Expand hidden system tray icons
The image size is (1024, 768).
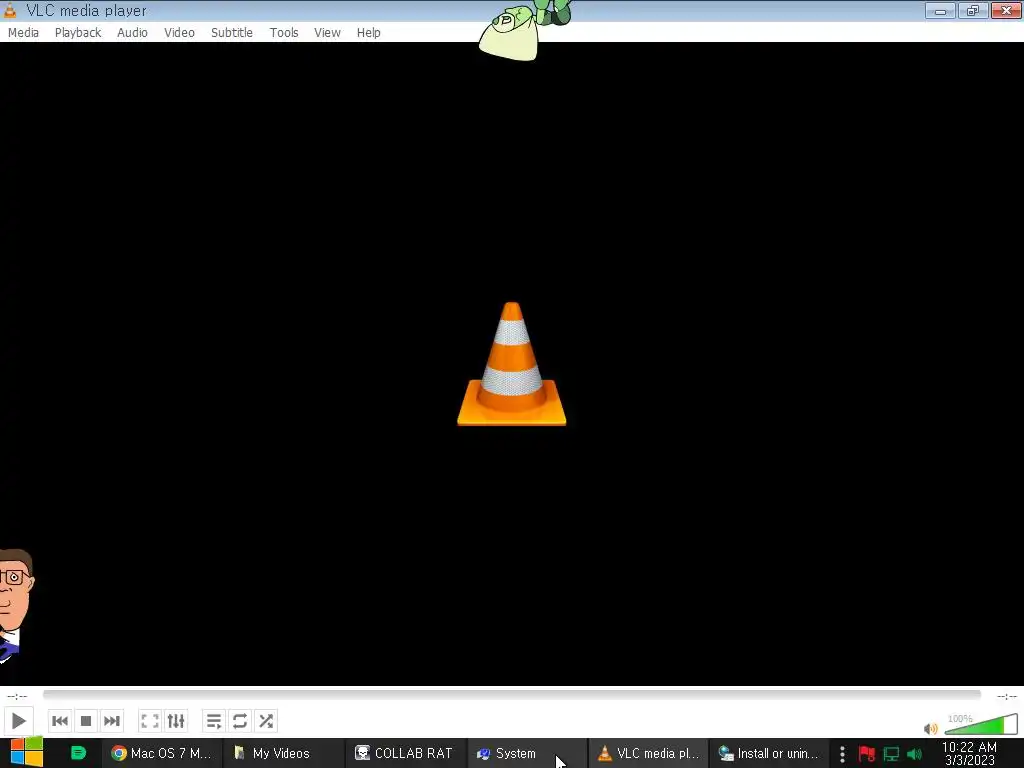tap(842, 754)
